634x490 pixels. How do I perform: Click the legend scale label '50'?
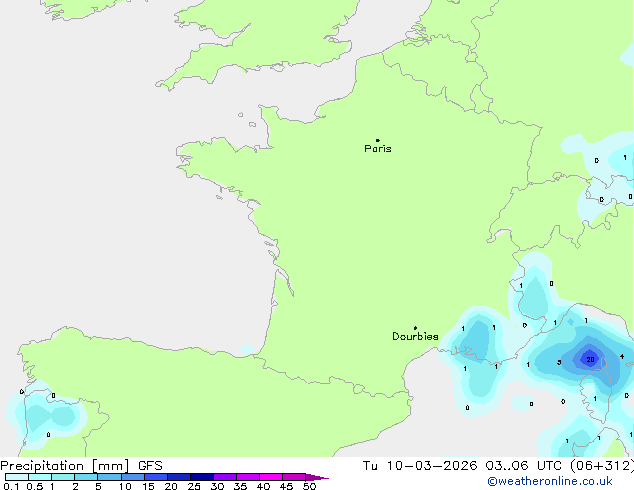click(309, 486)
